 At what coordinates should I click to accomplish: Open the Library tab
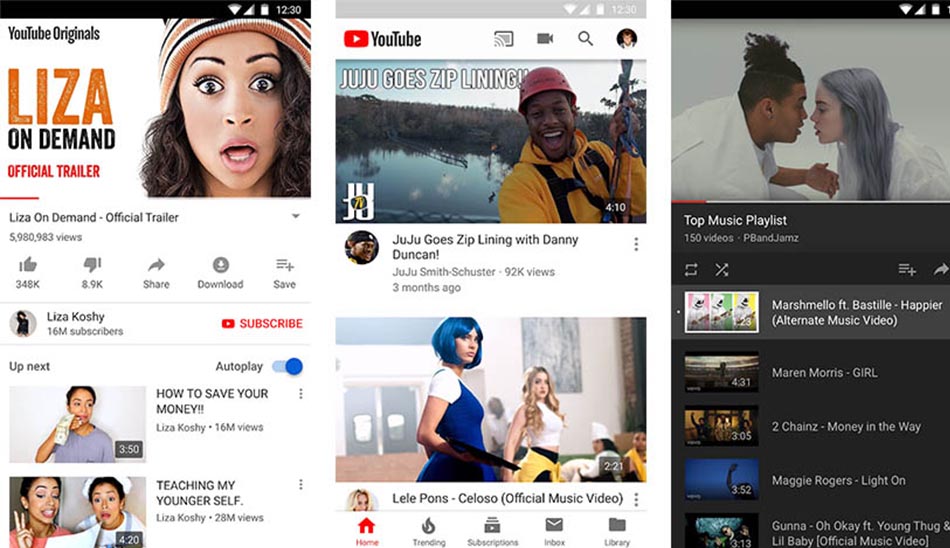[x=617, y=532]
